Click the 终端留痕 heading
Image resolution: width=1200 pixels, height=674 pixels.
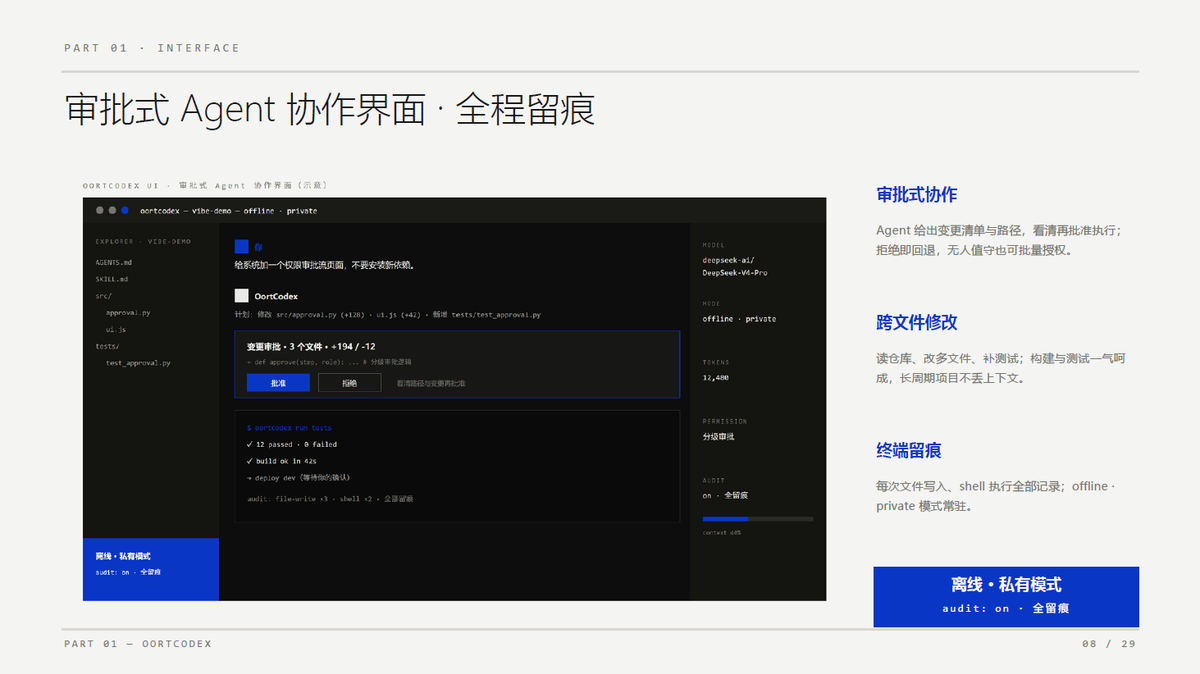(909, 451)
